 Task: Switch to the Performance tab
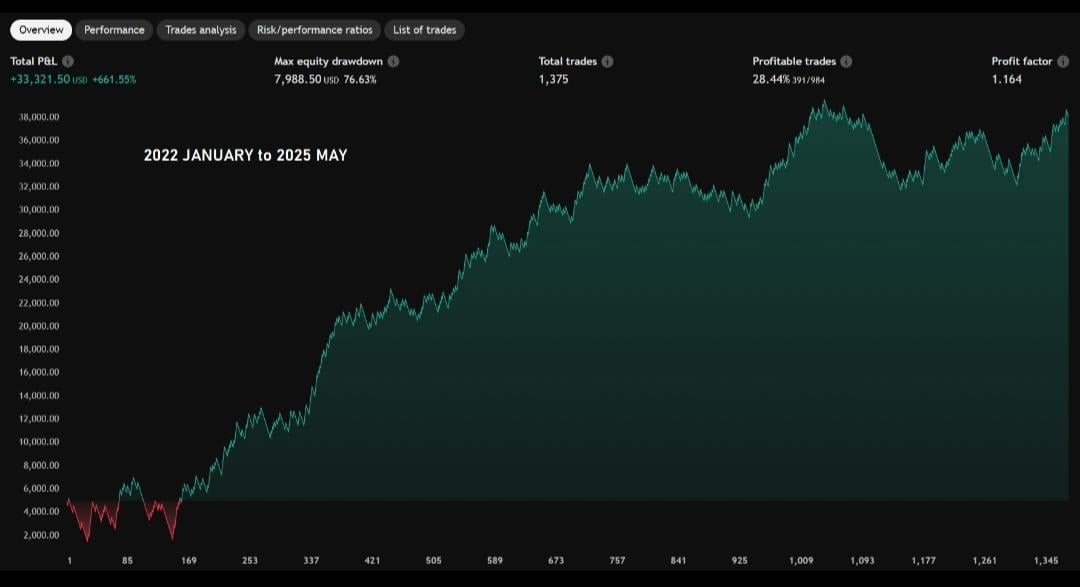coord(114,30)
